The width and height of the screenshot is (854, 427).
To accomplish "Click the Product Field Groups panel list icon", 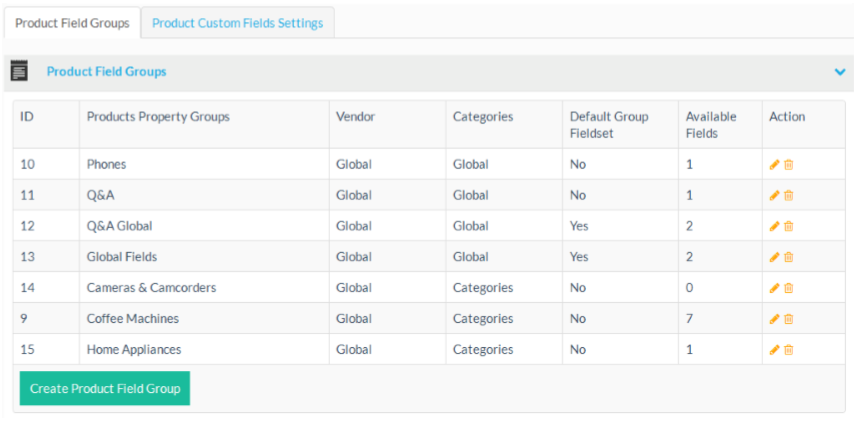I will (19, 71).
